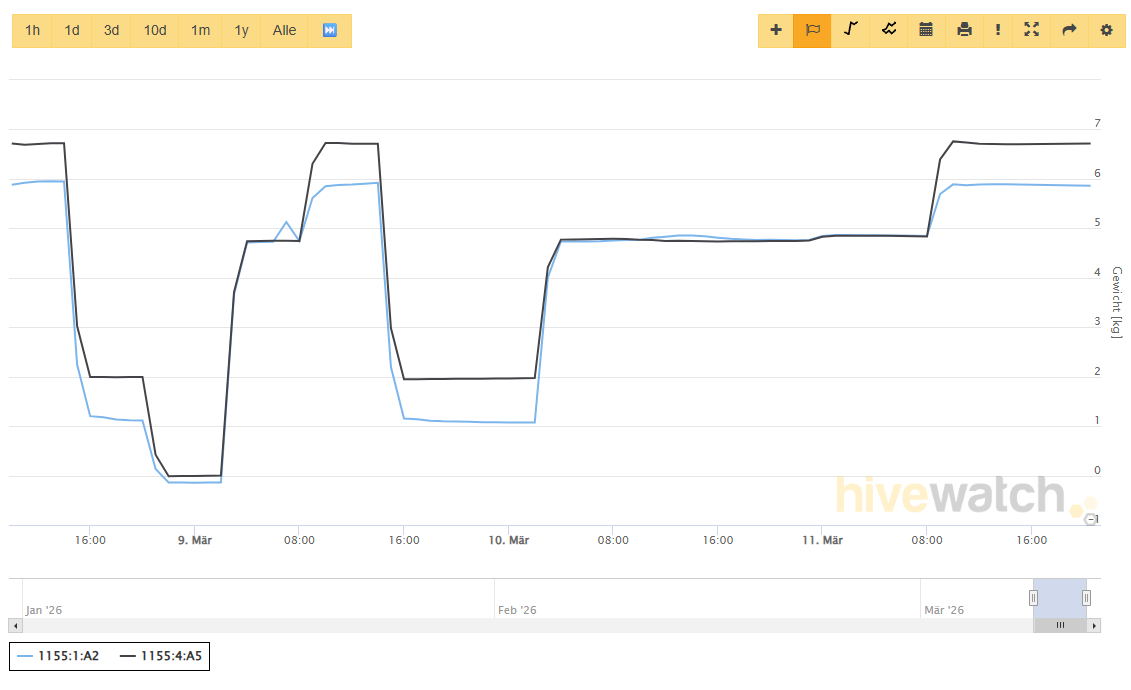Choose the 1m time range
Image resolution: width=1131 pixels, height=690 pixels.
pos(200,30)
